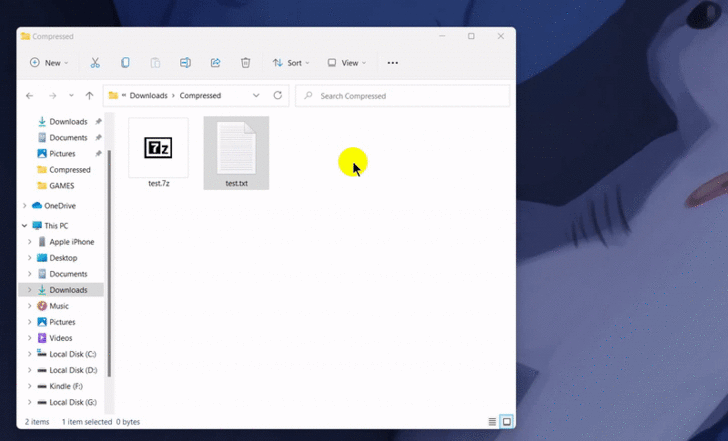Select the test.txt file
The width and height of the screenshot is (728, 441).
(236, 153)
